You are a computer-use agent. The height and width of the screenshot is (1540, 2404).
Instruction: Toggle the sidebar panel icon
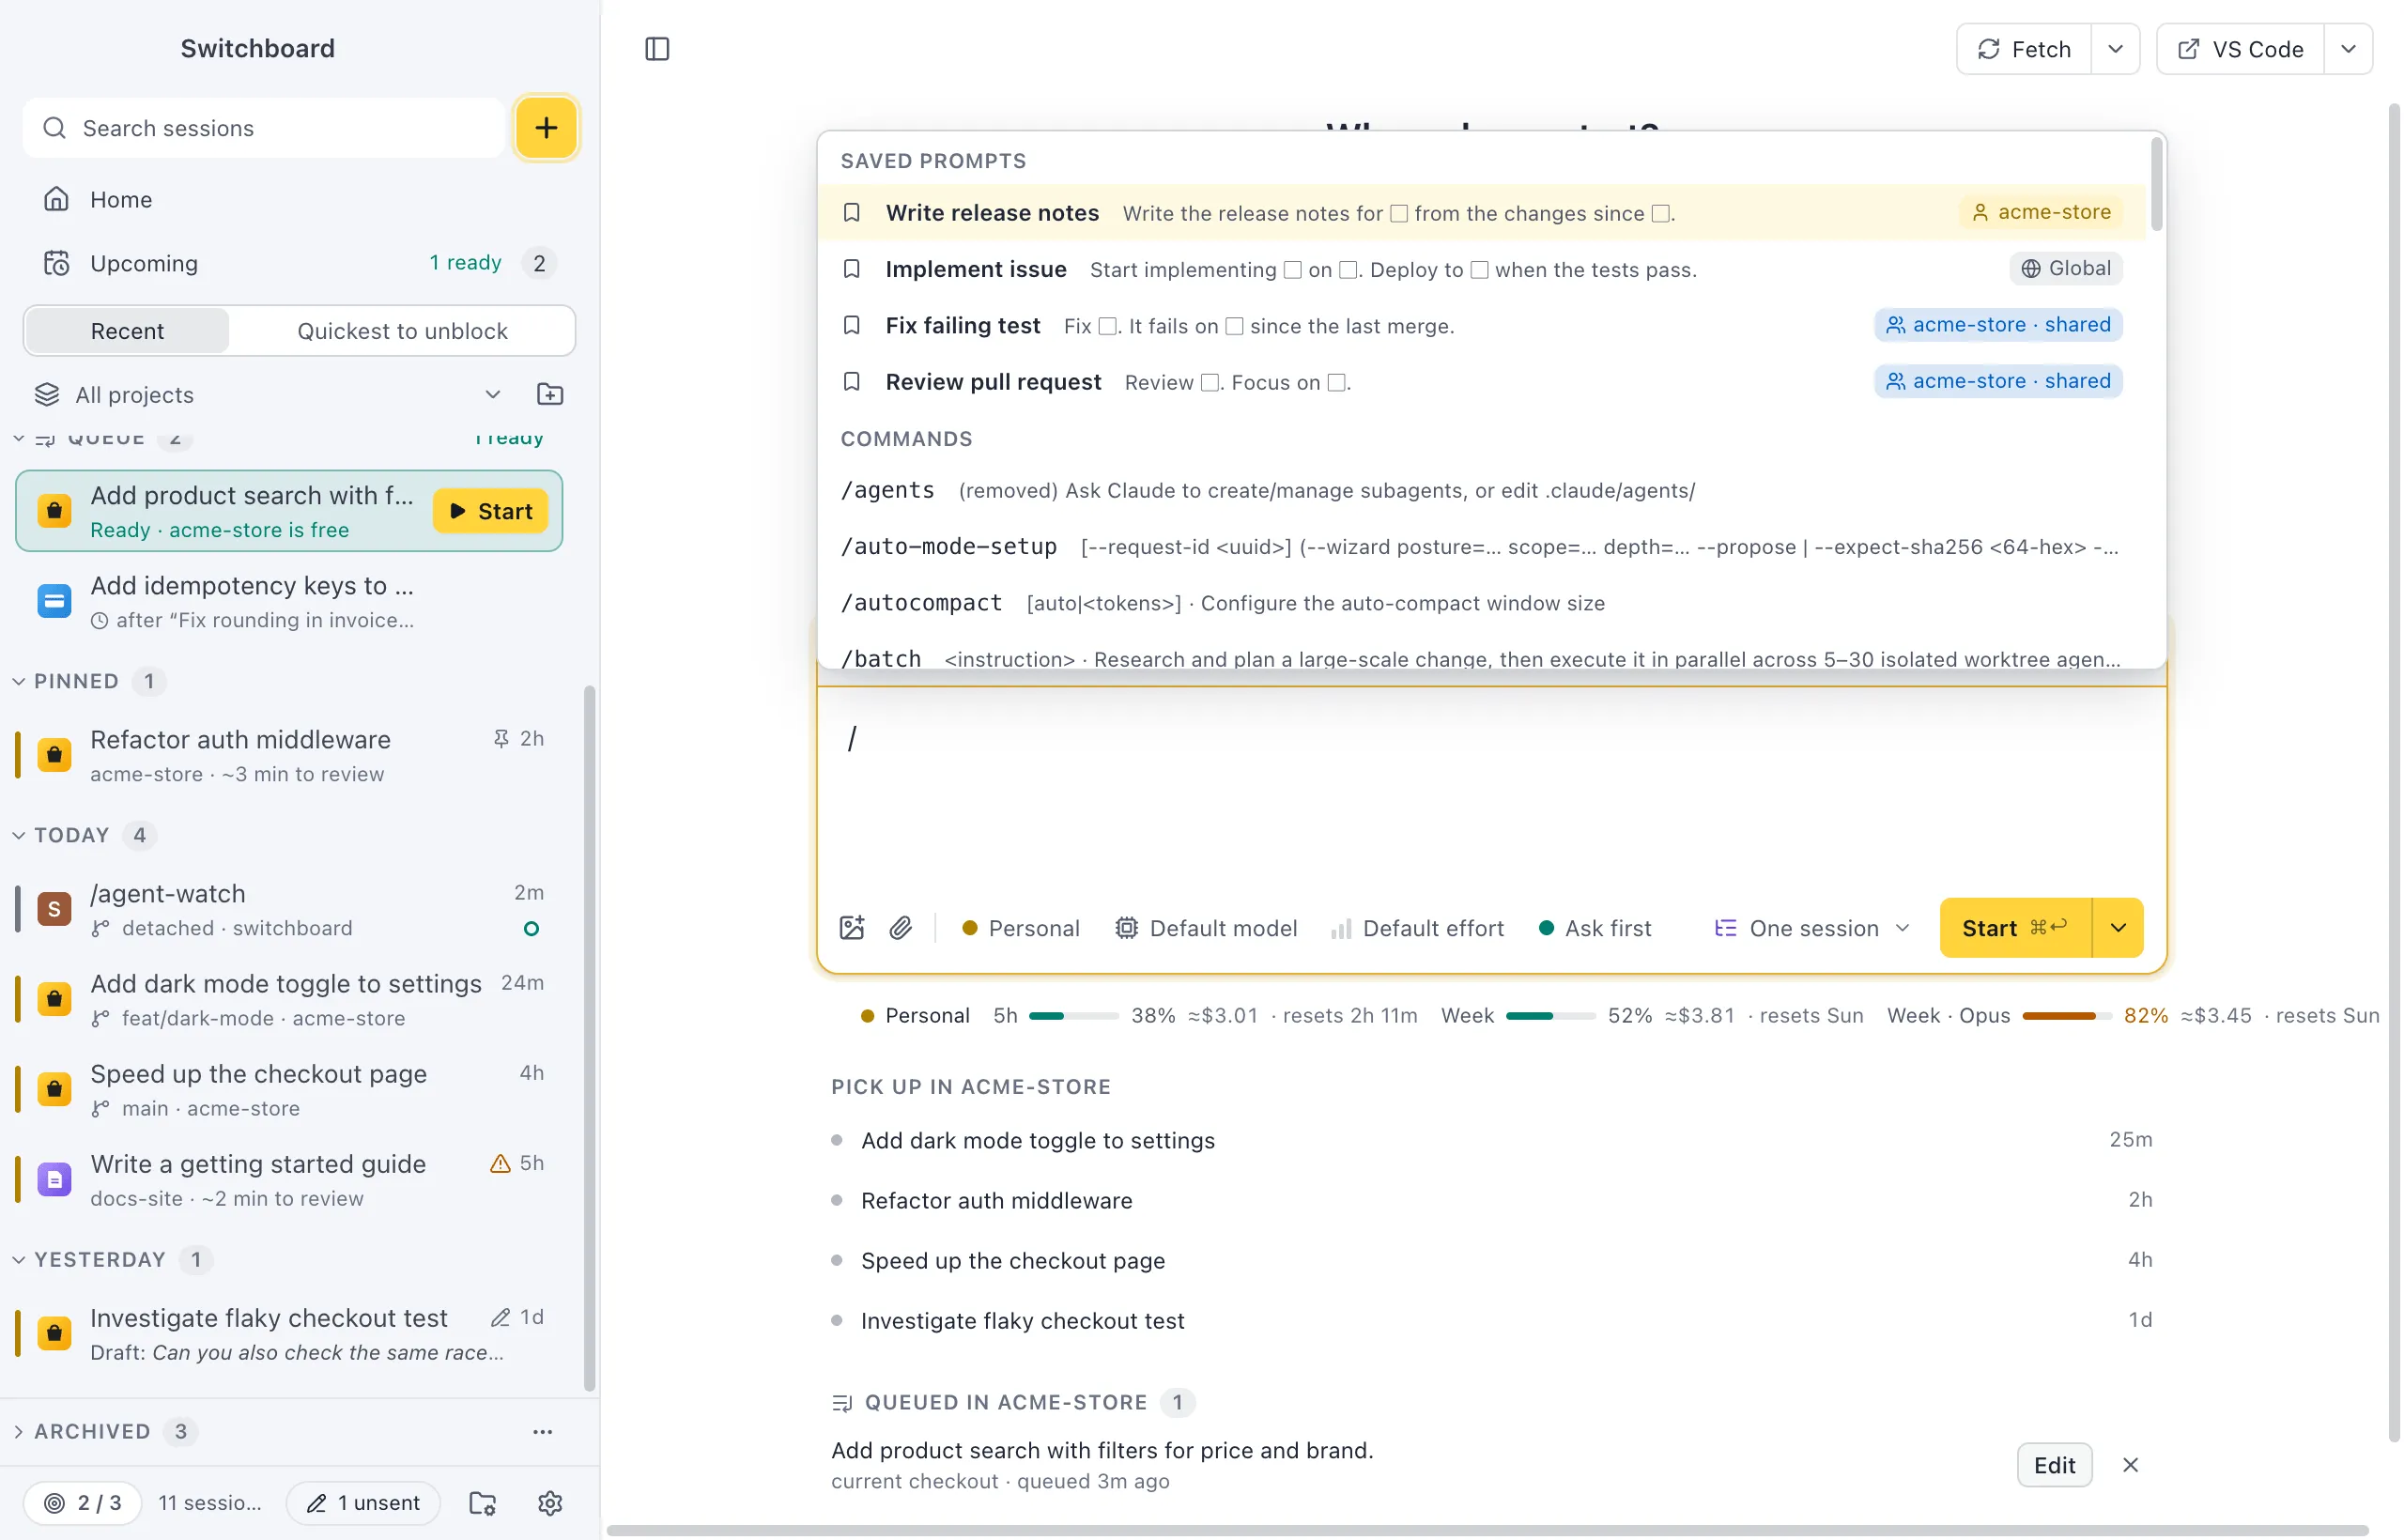657,49
